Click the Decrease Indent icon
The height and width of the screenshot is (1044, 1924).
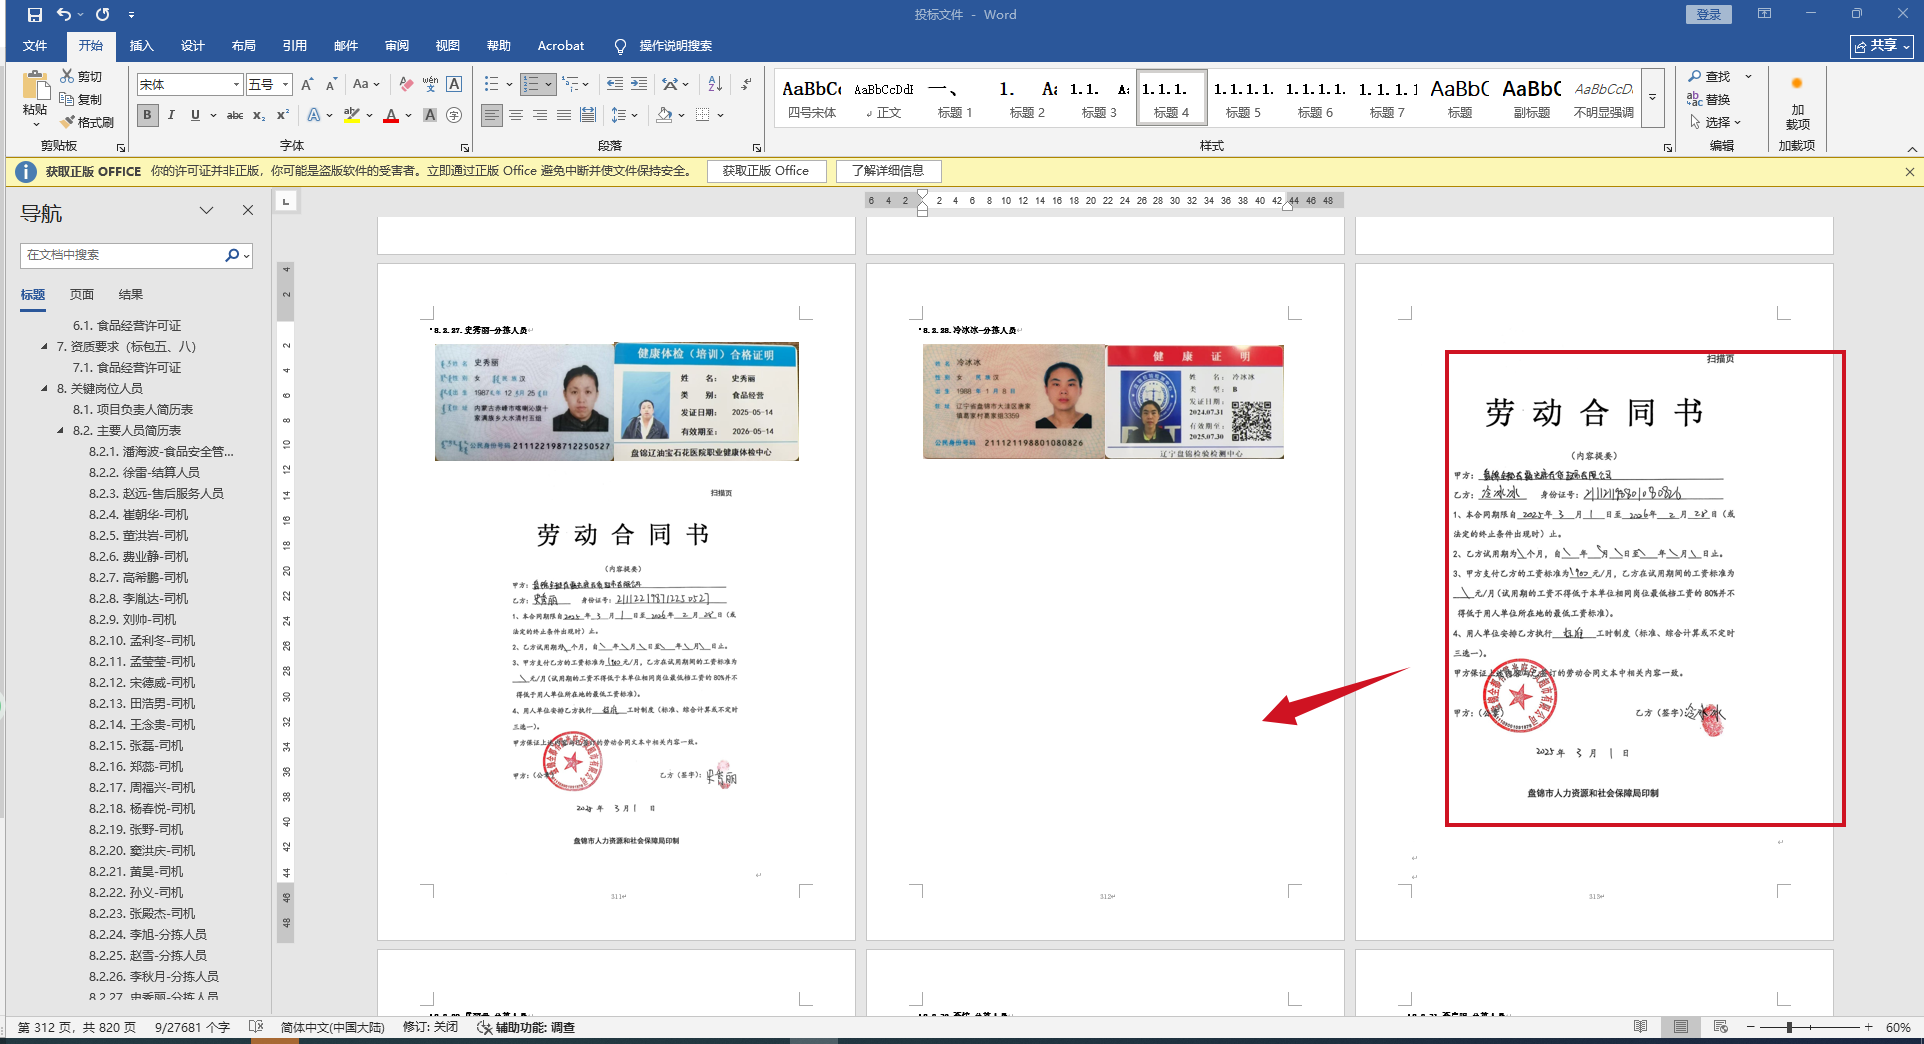[x=615, y=85]
